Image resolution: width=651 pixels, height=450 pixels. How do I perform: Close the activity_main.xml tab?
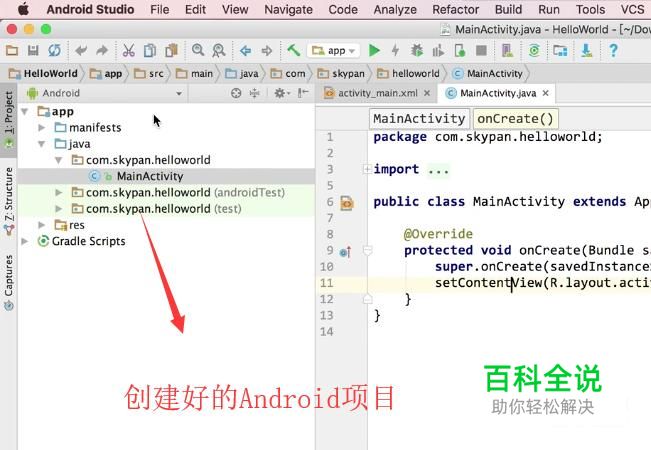427,93
